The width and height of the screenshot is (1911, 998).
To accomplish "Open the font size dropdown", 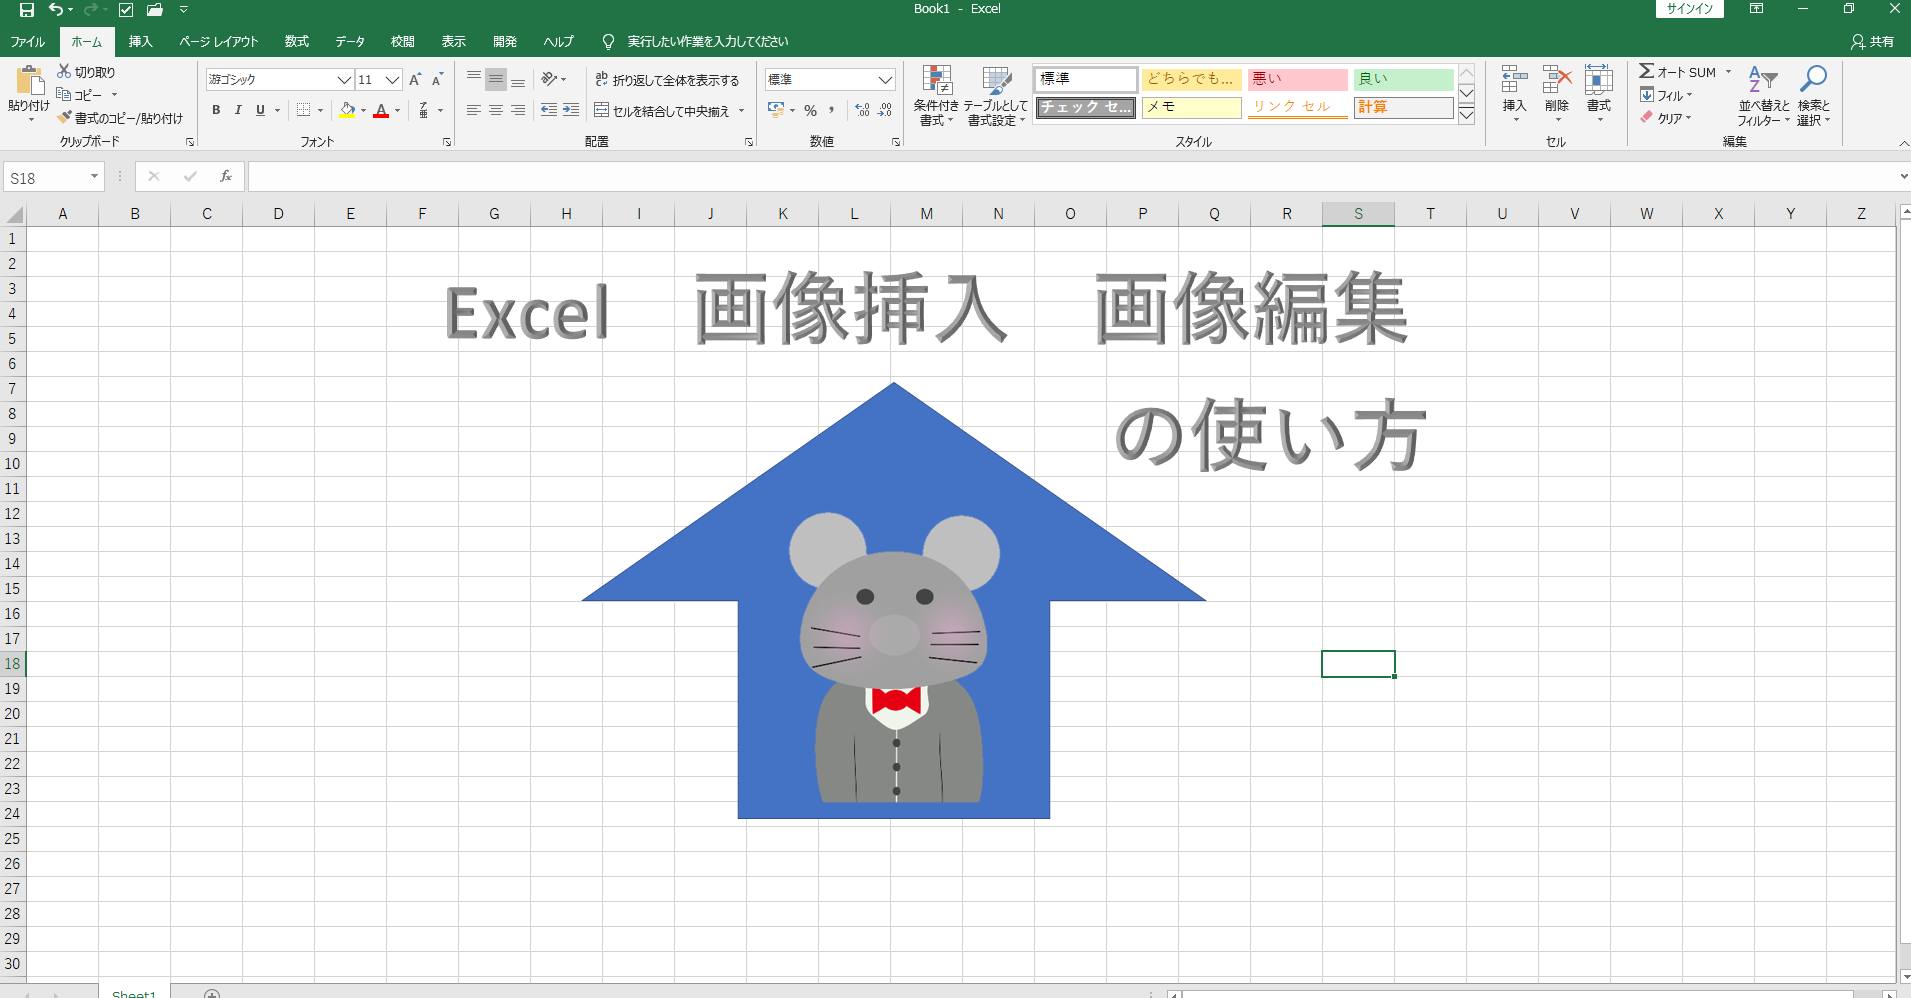I will [392, 79].
